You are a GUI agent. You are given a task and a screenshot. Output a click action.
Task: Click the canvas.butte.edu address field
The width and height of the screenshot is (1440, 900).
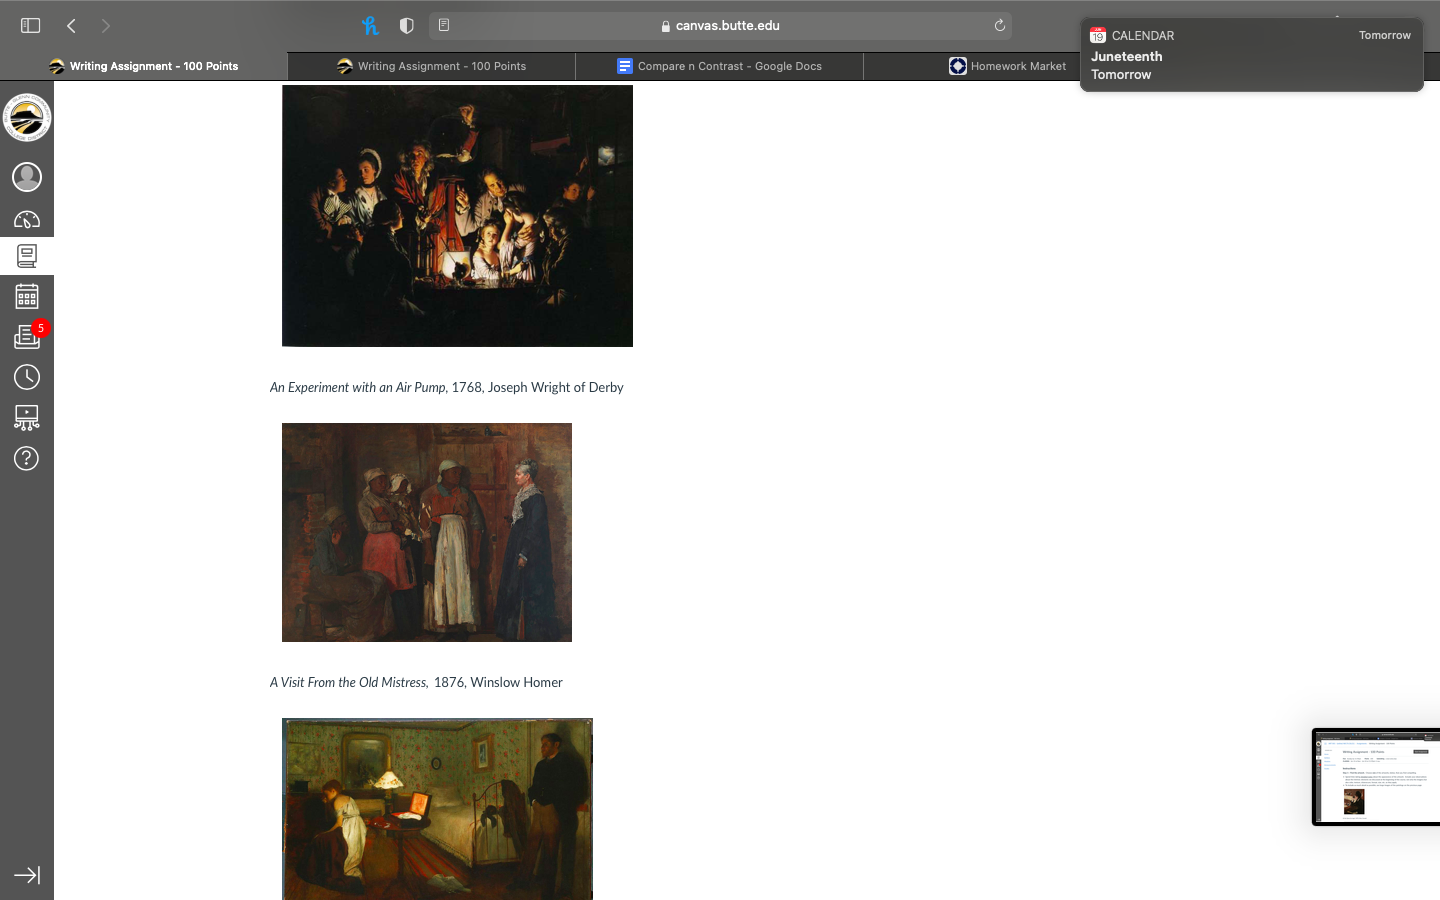click(720, 26)
